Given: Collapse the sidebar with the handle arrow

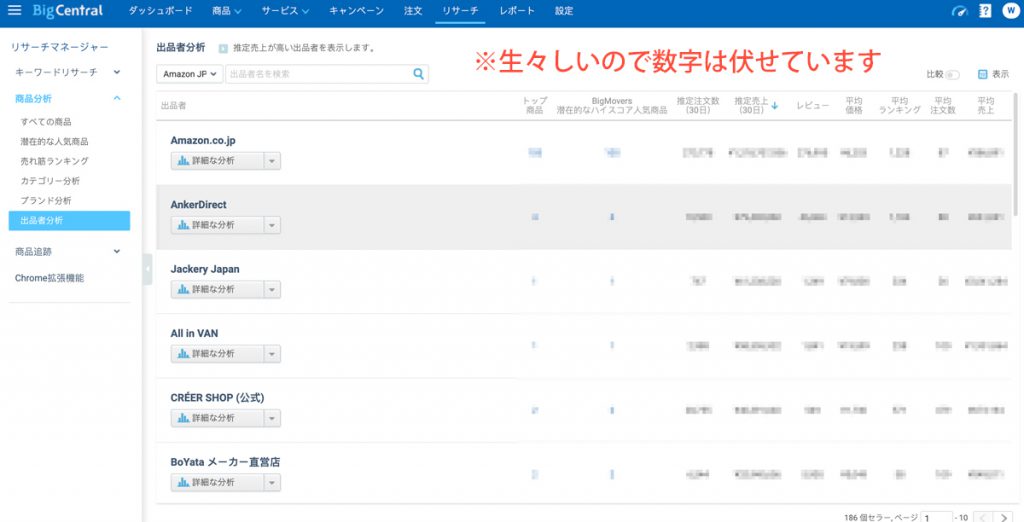Looking at the screenshot, I should pos(148,269).
